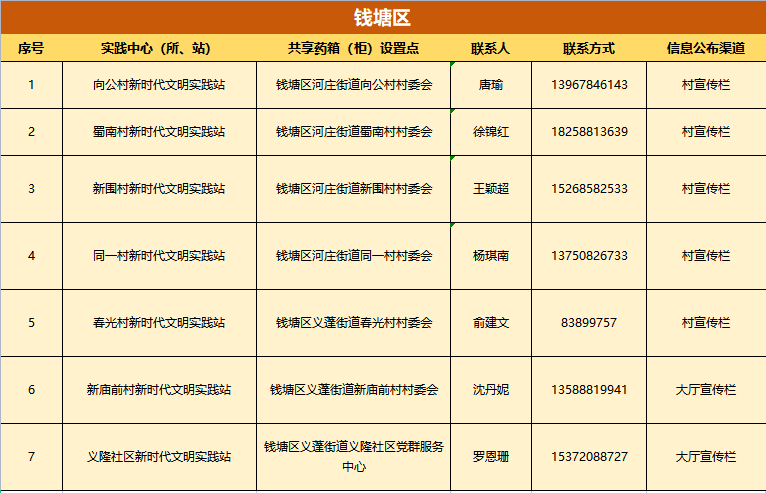
Task: Select cell 蜀南村新时代文明实践站
Action: click(x=159, y=132)
